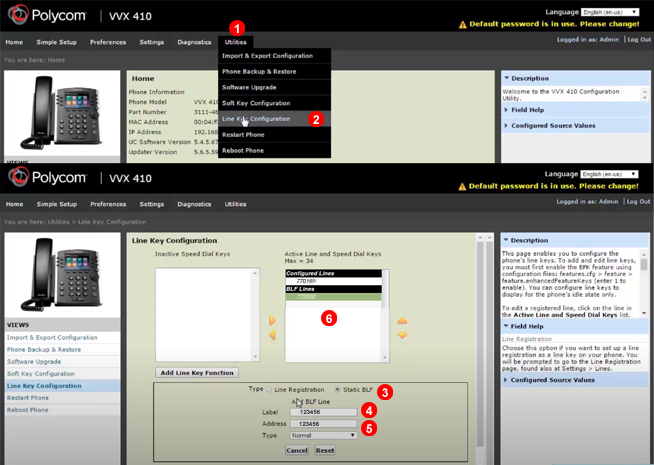This screenshot has width=654, height=465.
Task: Open Diagnostics in the lower navigation bar
Action: 194,204
